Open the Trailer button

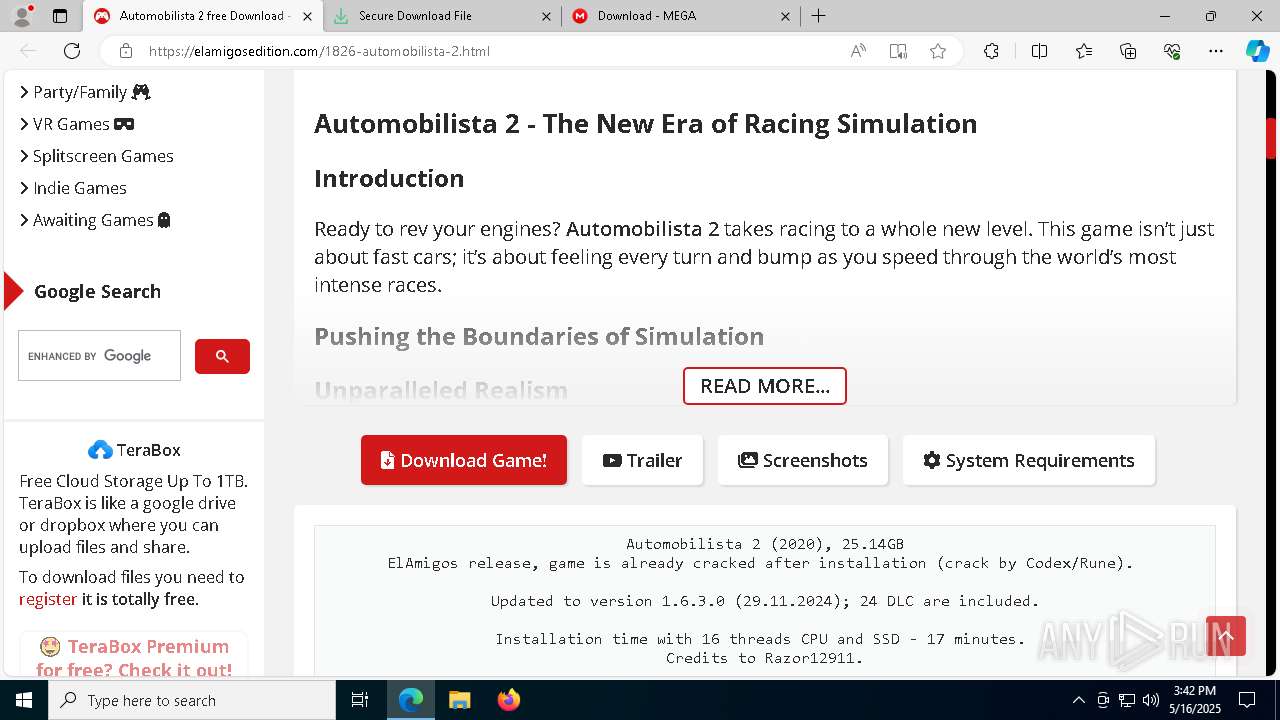642,460
